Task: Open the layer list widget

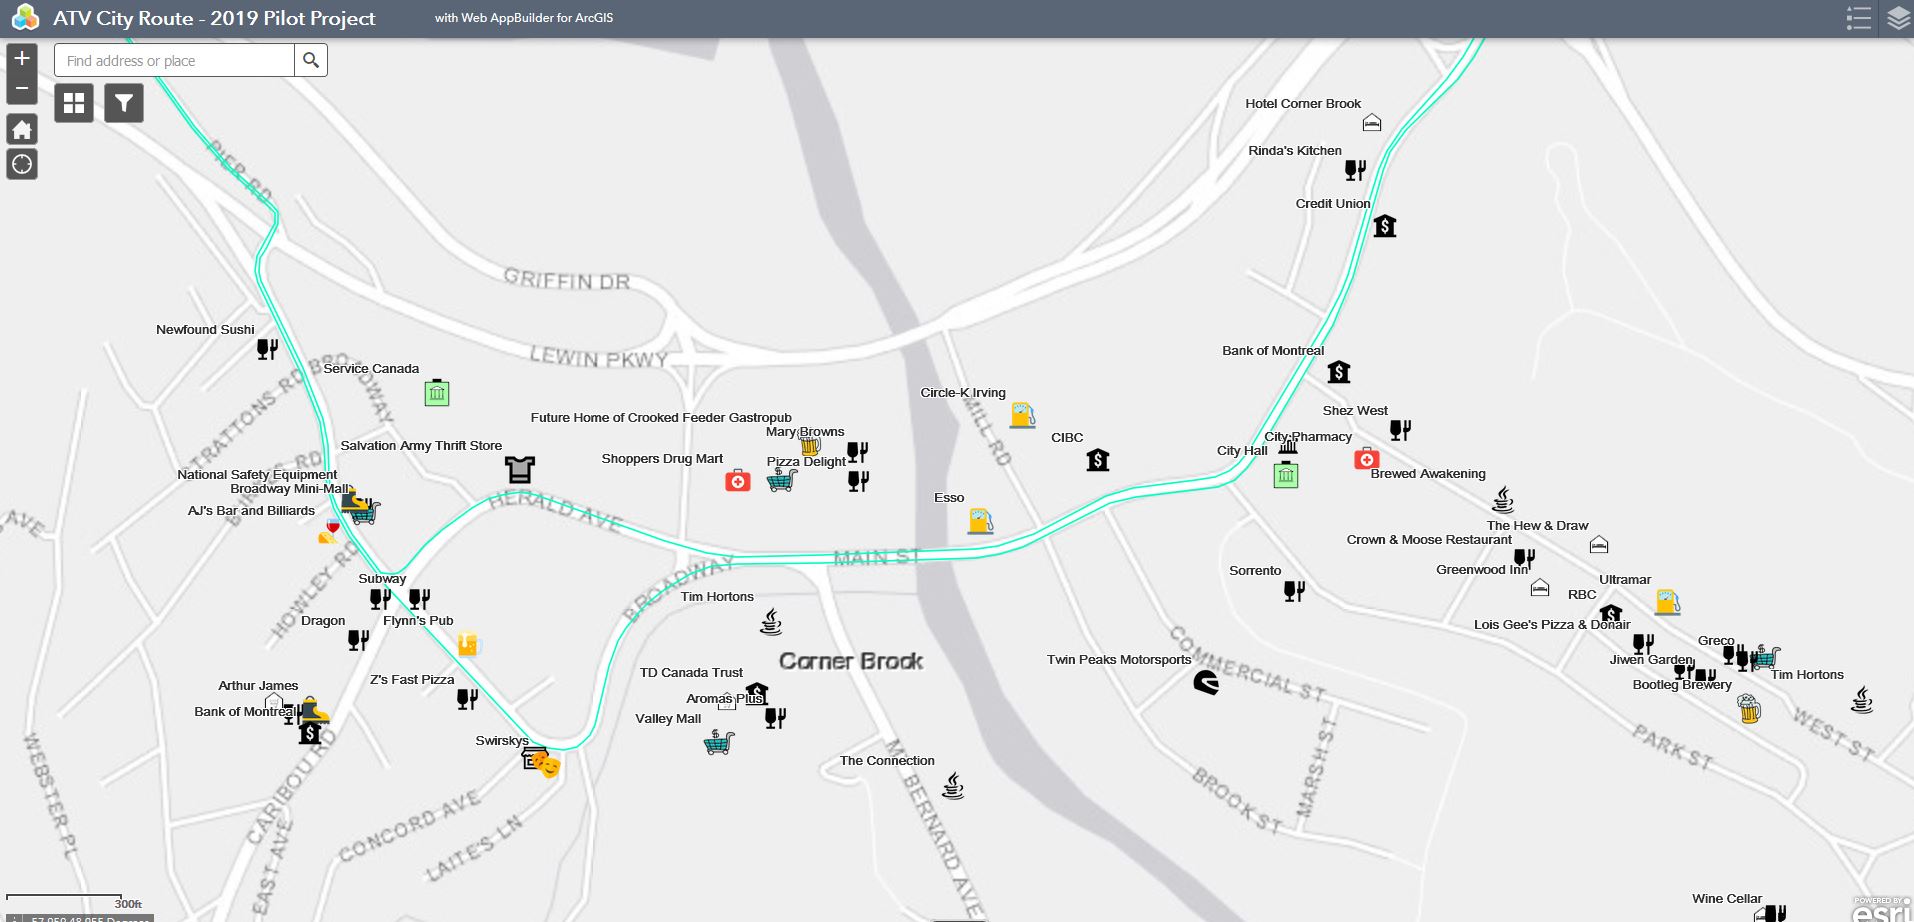Action: click(1898, 18)
